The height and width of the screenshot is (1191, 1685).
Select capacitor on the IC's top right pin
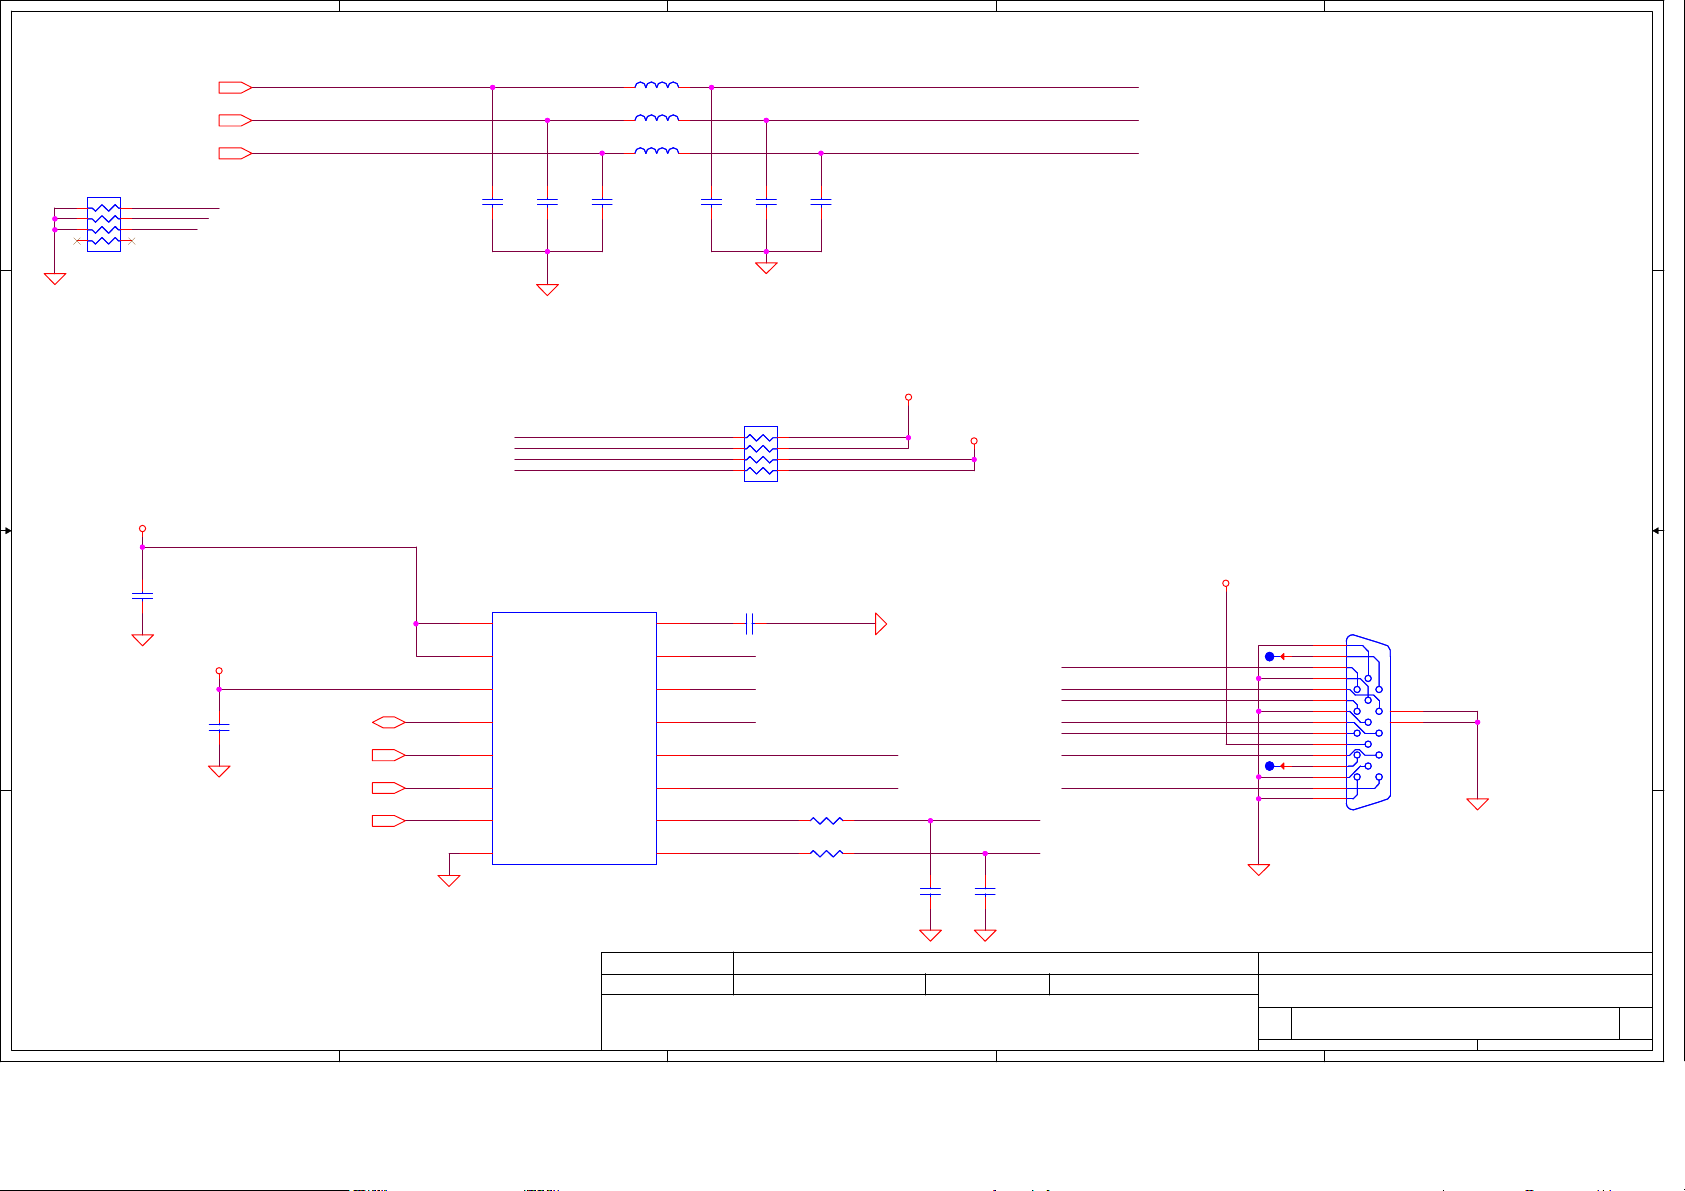coord(749,624)
